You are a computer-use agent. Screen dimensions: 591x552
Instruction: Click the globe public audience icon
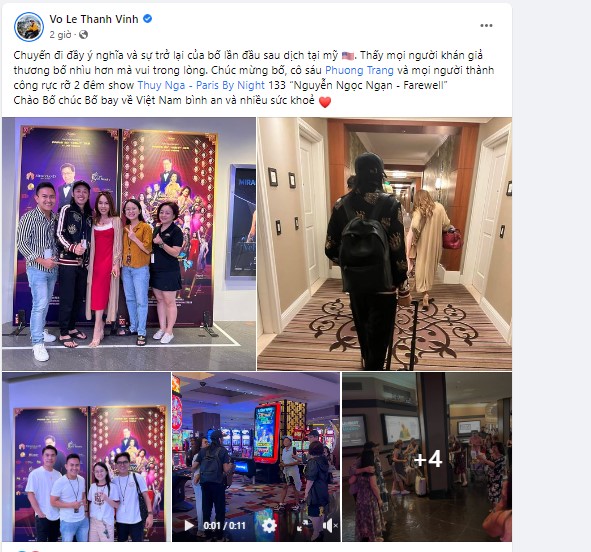(83, 35)
